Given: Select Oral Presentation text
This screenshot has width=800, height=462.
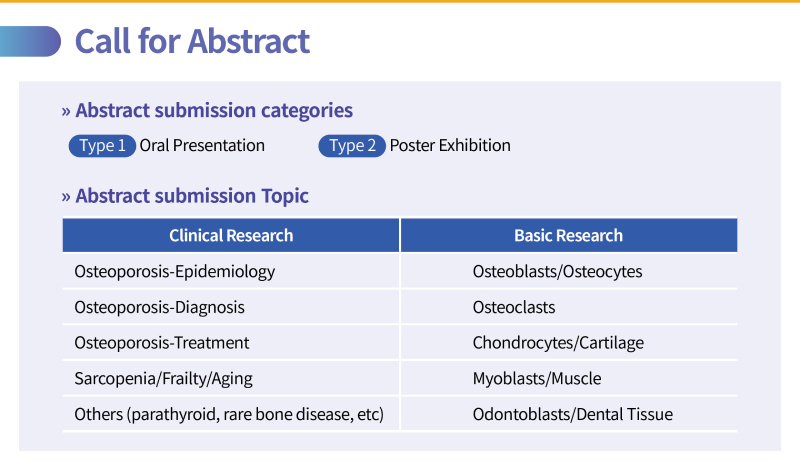Looking at the screenshot, I should 202,146.
